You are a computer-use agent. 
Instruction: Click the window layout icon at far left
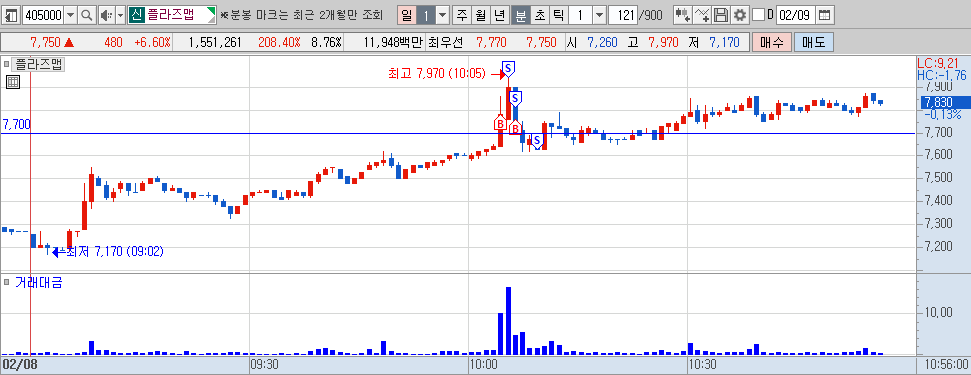[x=12, y=15]
